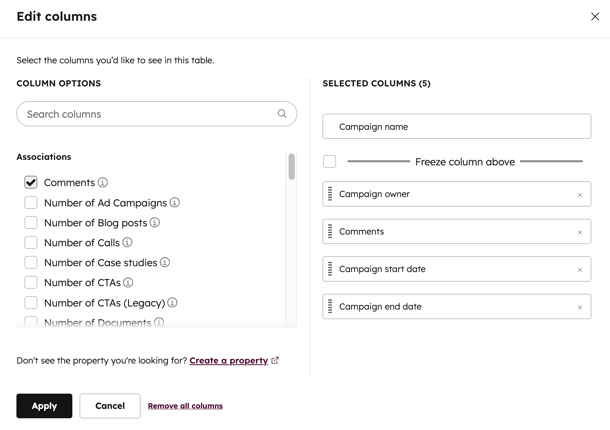
Task: Click the column options scrollbar
Action: point(292,167)
